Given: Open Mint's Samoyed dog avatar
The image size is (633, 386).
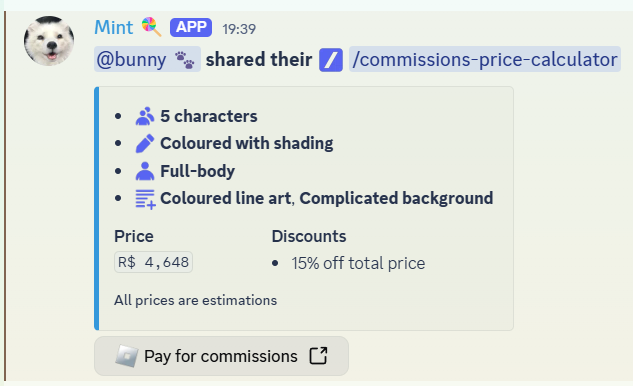Looking at the screenshot, I should pyautogui.click(x=49, y=41).
